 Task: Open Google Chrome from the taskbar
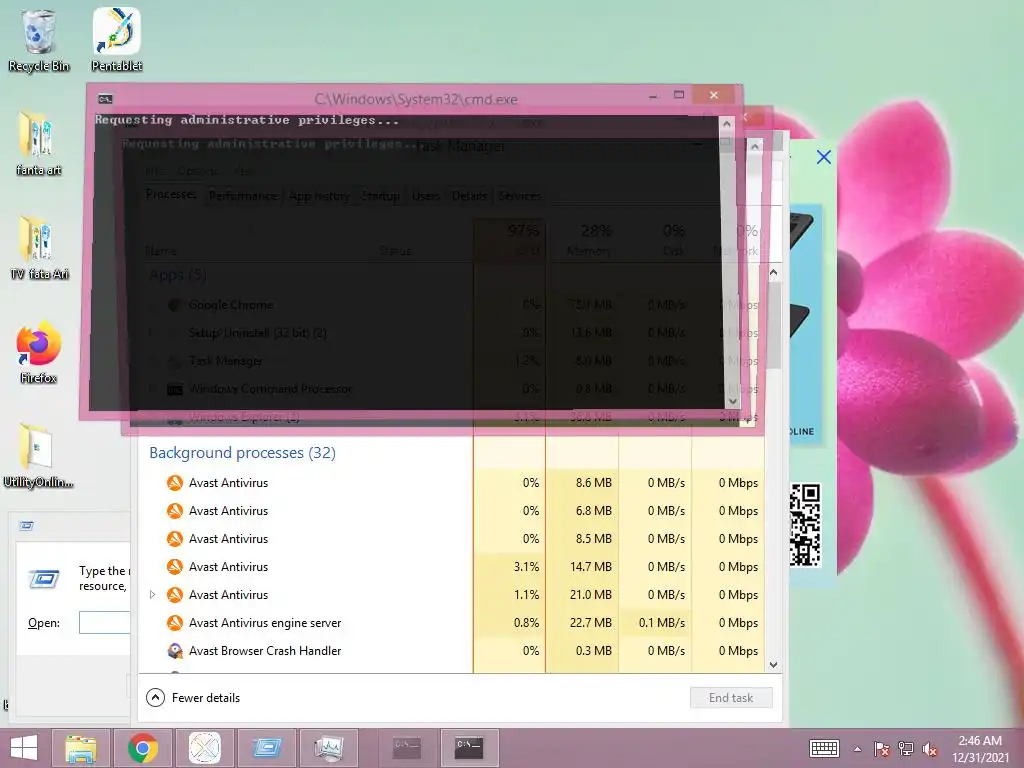(142, 748)
